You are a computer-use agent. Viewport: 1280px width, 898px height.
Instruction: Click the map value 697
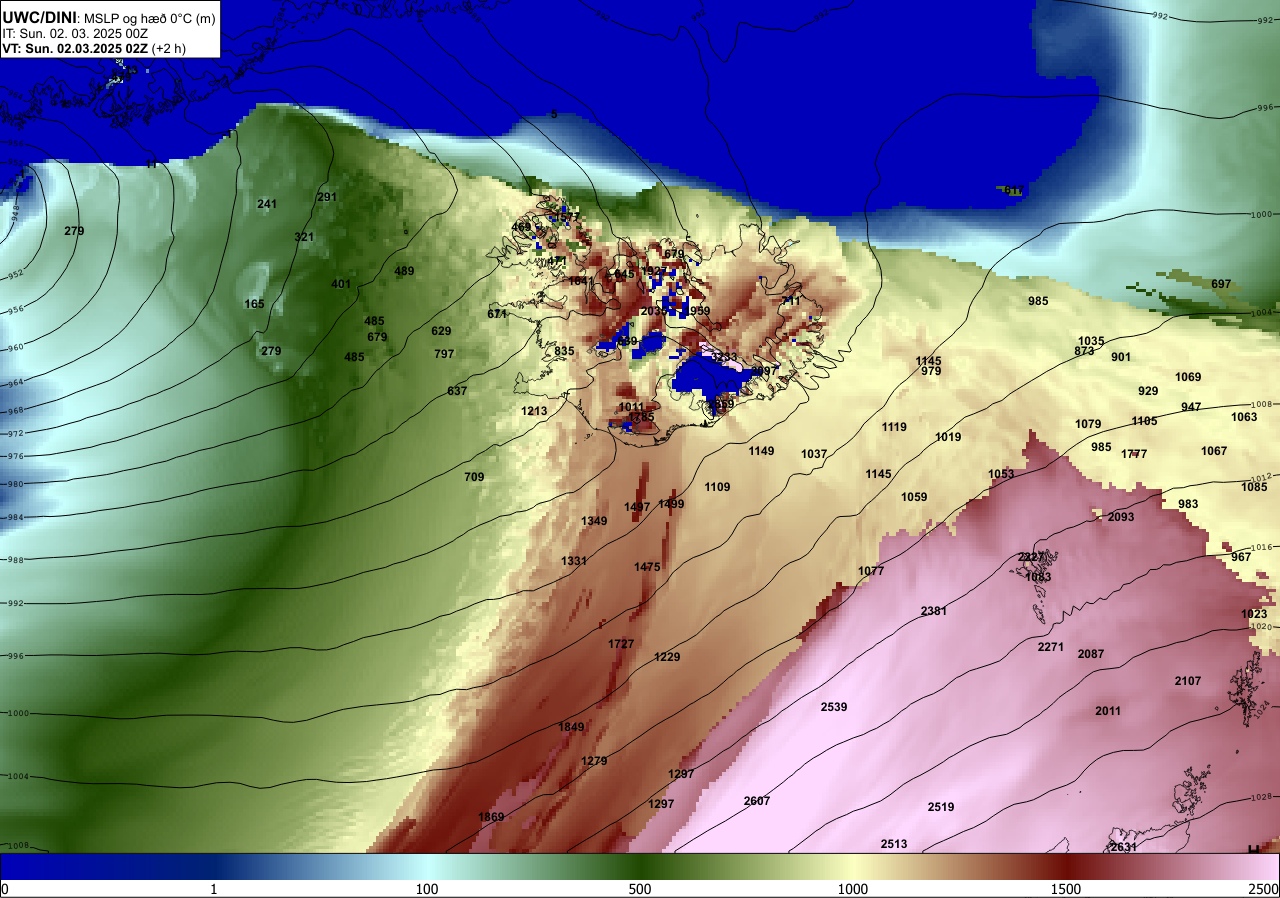point(1221,284)
